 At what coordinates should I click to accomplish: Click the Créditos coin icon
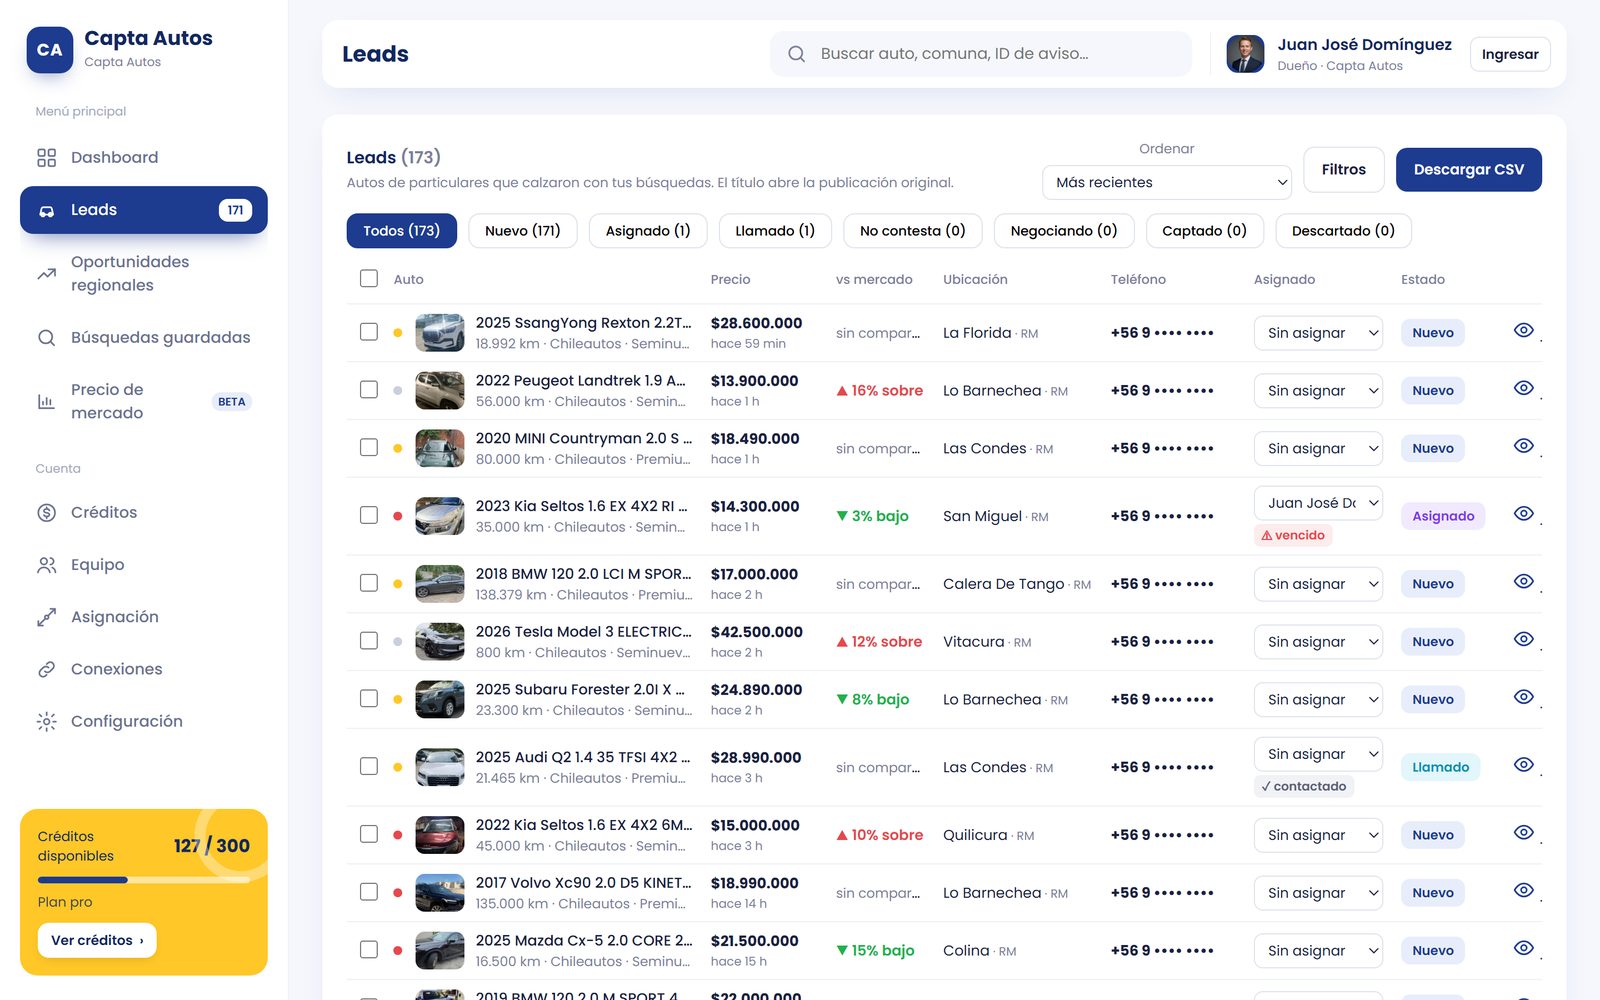[47, 513]
